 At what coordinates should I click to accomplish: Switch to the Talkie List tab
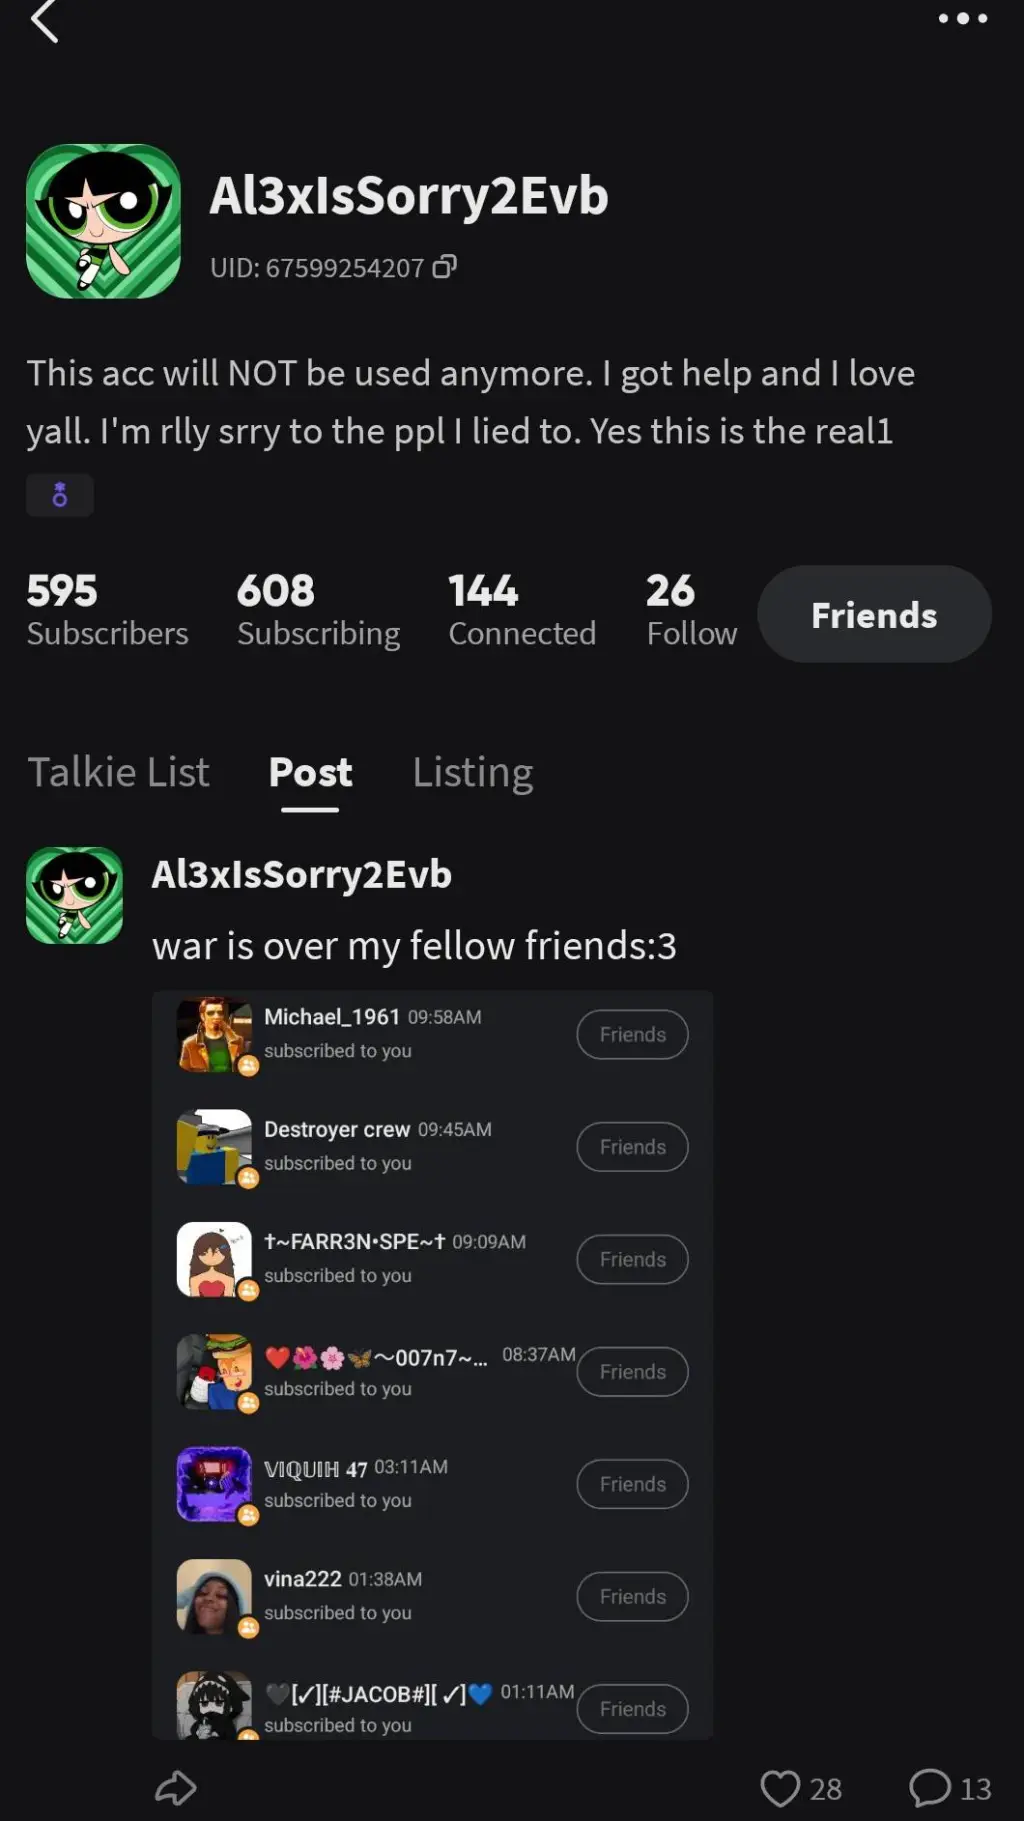coord(118,772)
